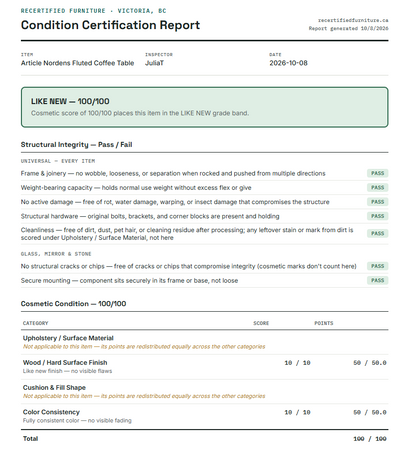Click PASS badge for Structural hardware
Image resolution: width=416 pixels, height=451 pixels.
pyautogui.click(x=378, y=216)
